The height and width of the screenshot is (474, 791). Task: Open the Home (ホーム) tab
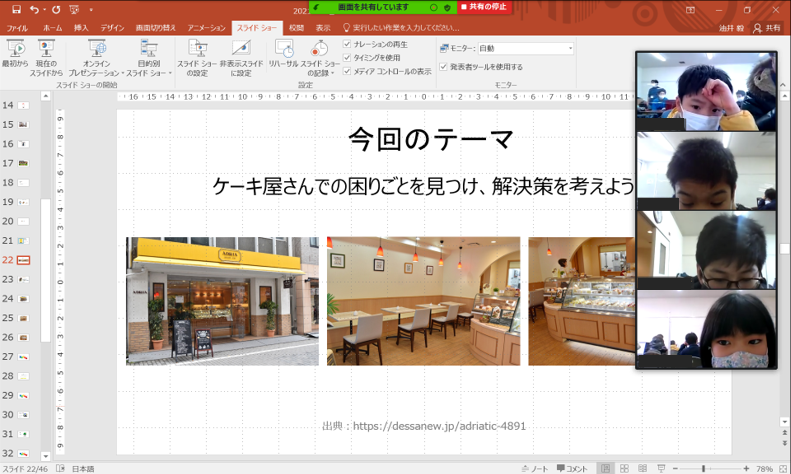pyautogui.click(x=52, y=28)
